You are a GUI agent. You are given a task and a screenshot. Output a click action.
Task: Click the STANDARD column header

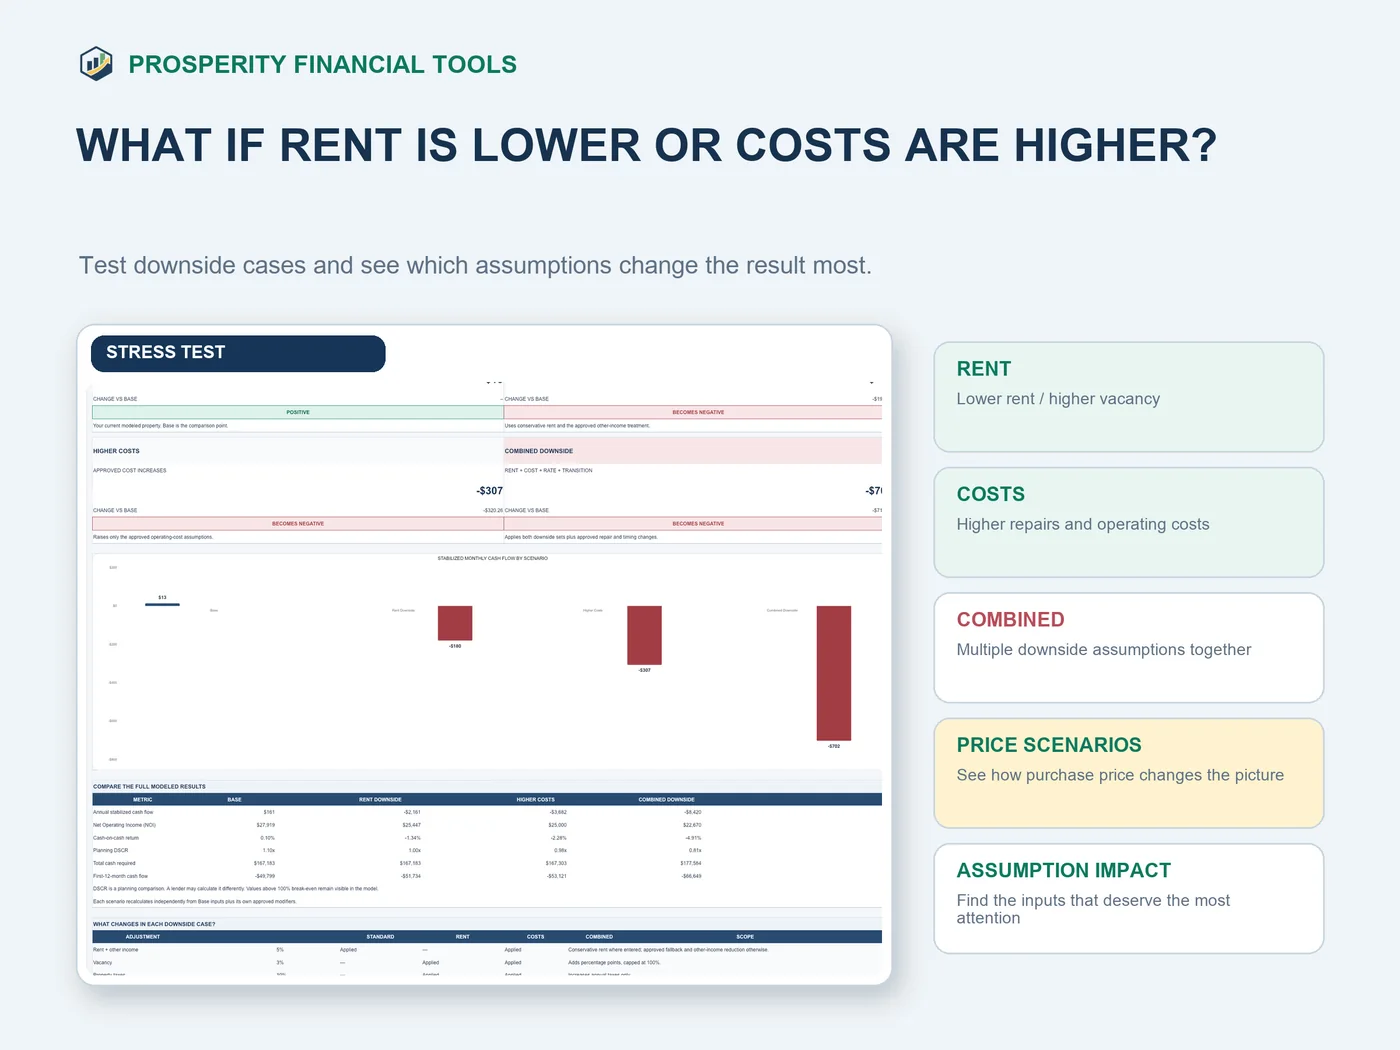coord(380,937)
